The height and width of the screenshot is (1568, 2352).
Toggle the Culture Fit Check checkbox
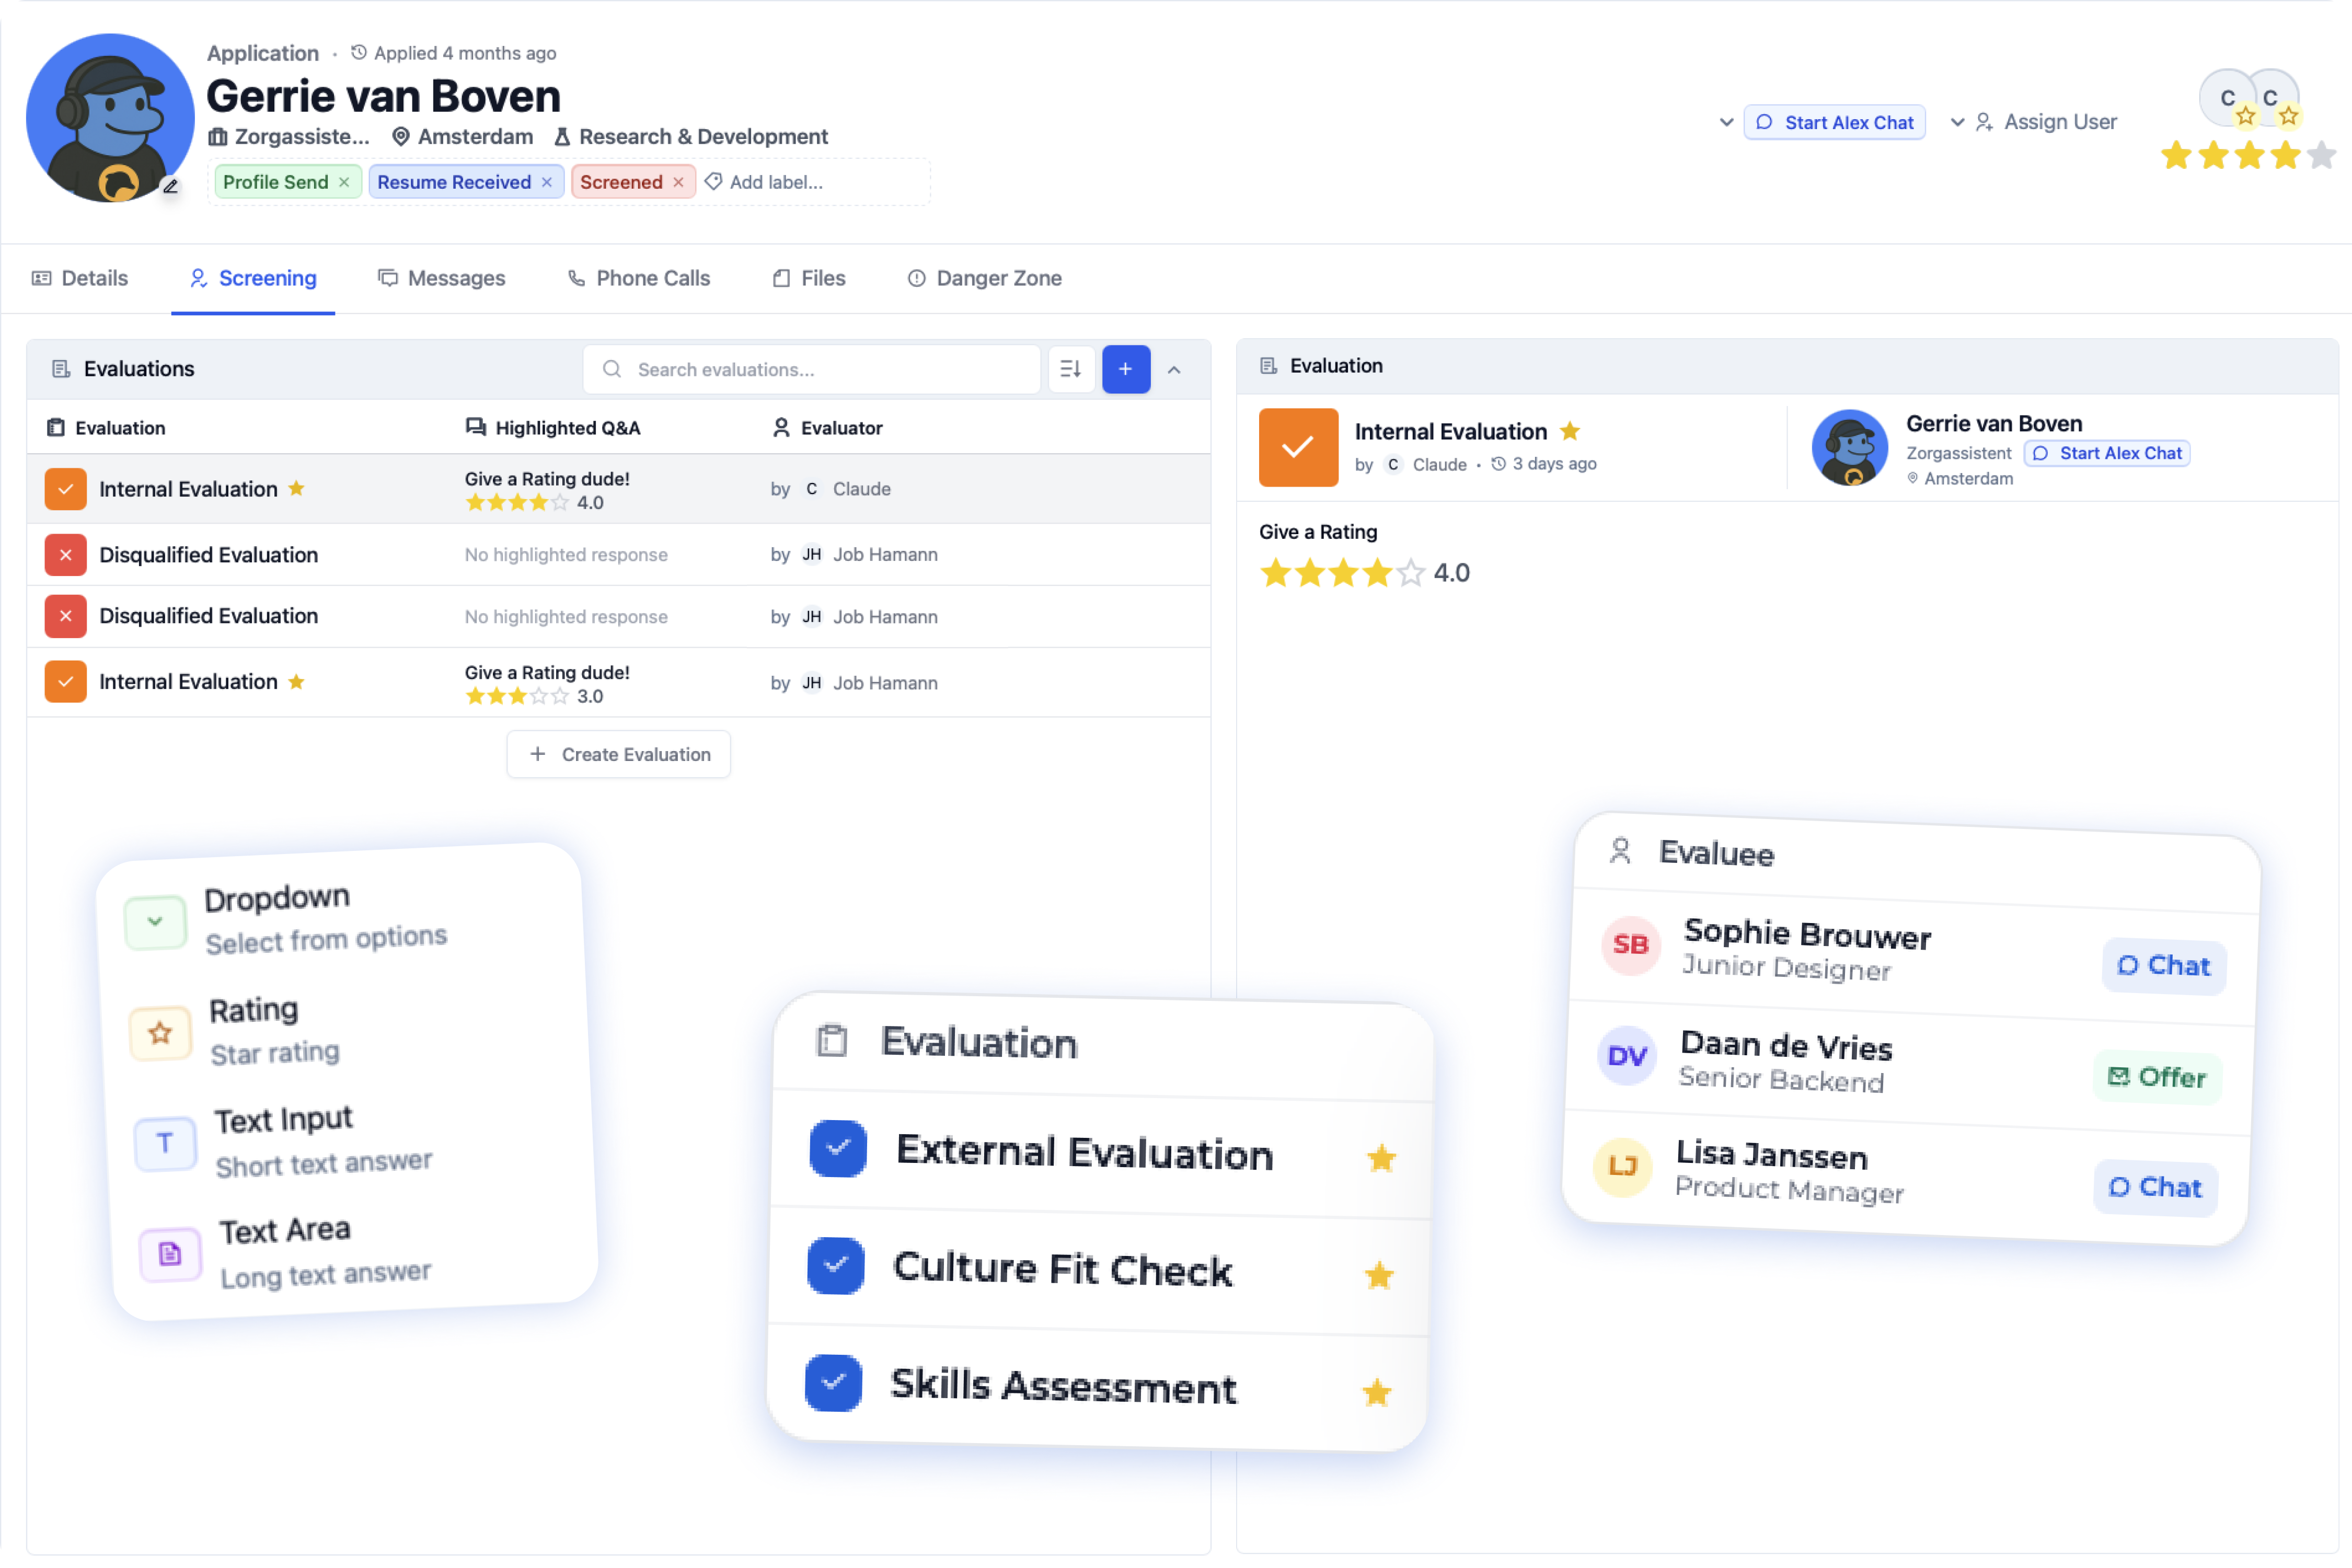pyautogui.click(x=836, y=1265)
